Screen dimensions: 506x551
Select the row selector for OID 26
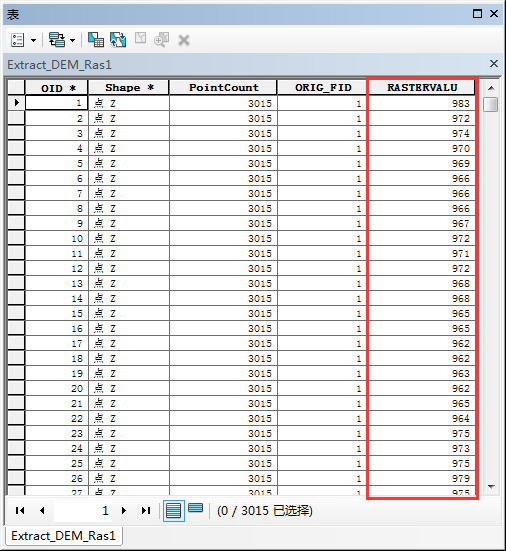click(16, 478)
